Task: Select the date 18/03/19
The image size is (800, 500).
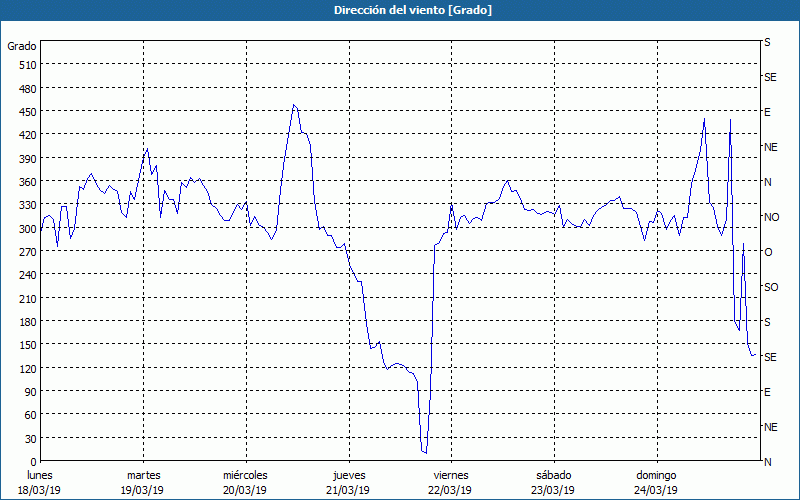Action: click(x=40, y=490)
